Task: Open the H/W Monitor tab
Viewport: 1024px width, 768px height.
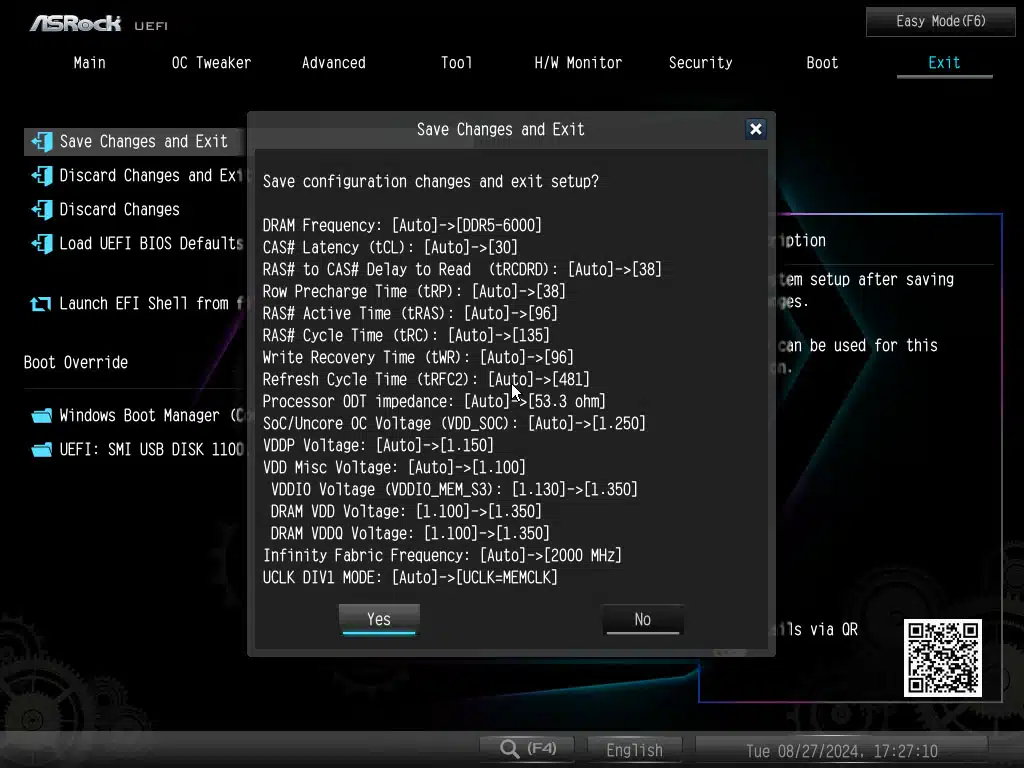Action: (x=578, y=62)
